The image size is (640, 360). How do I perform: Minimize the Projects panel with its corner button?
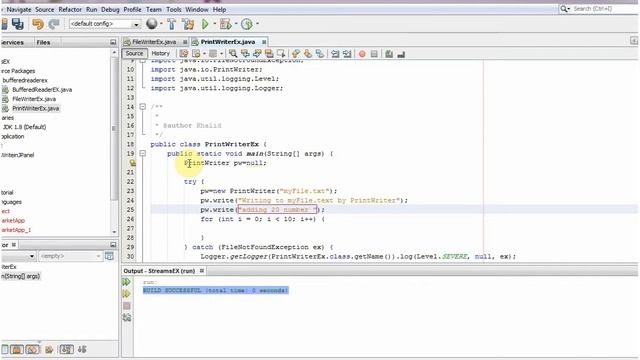point(113,42)
